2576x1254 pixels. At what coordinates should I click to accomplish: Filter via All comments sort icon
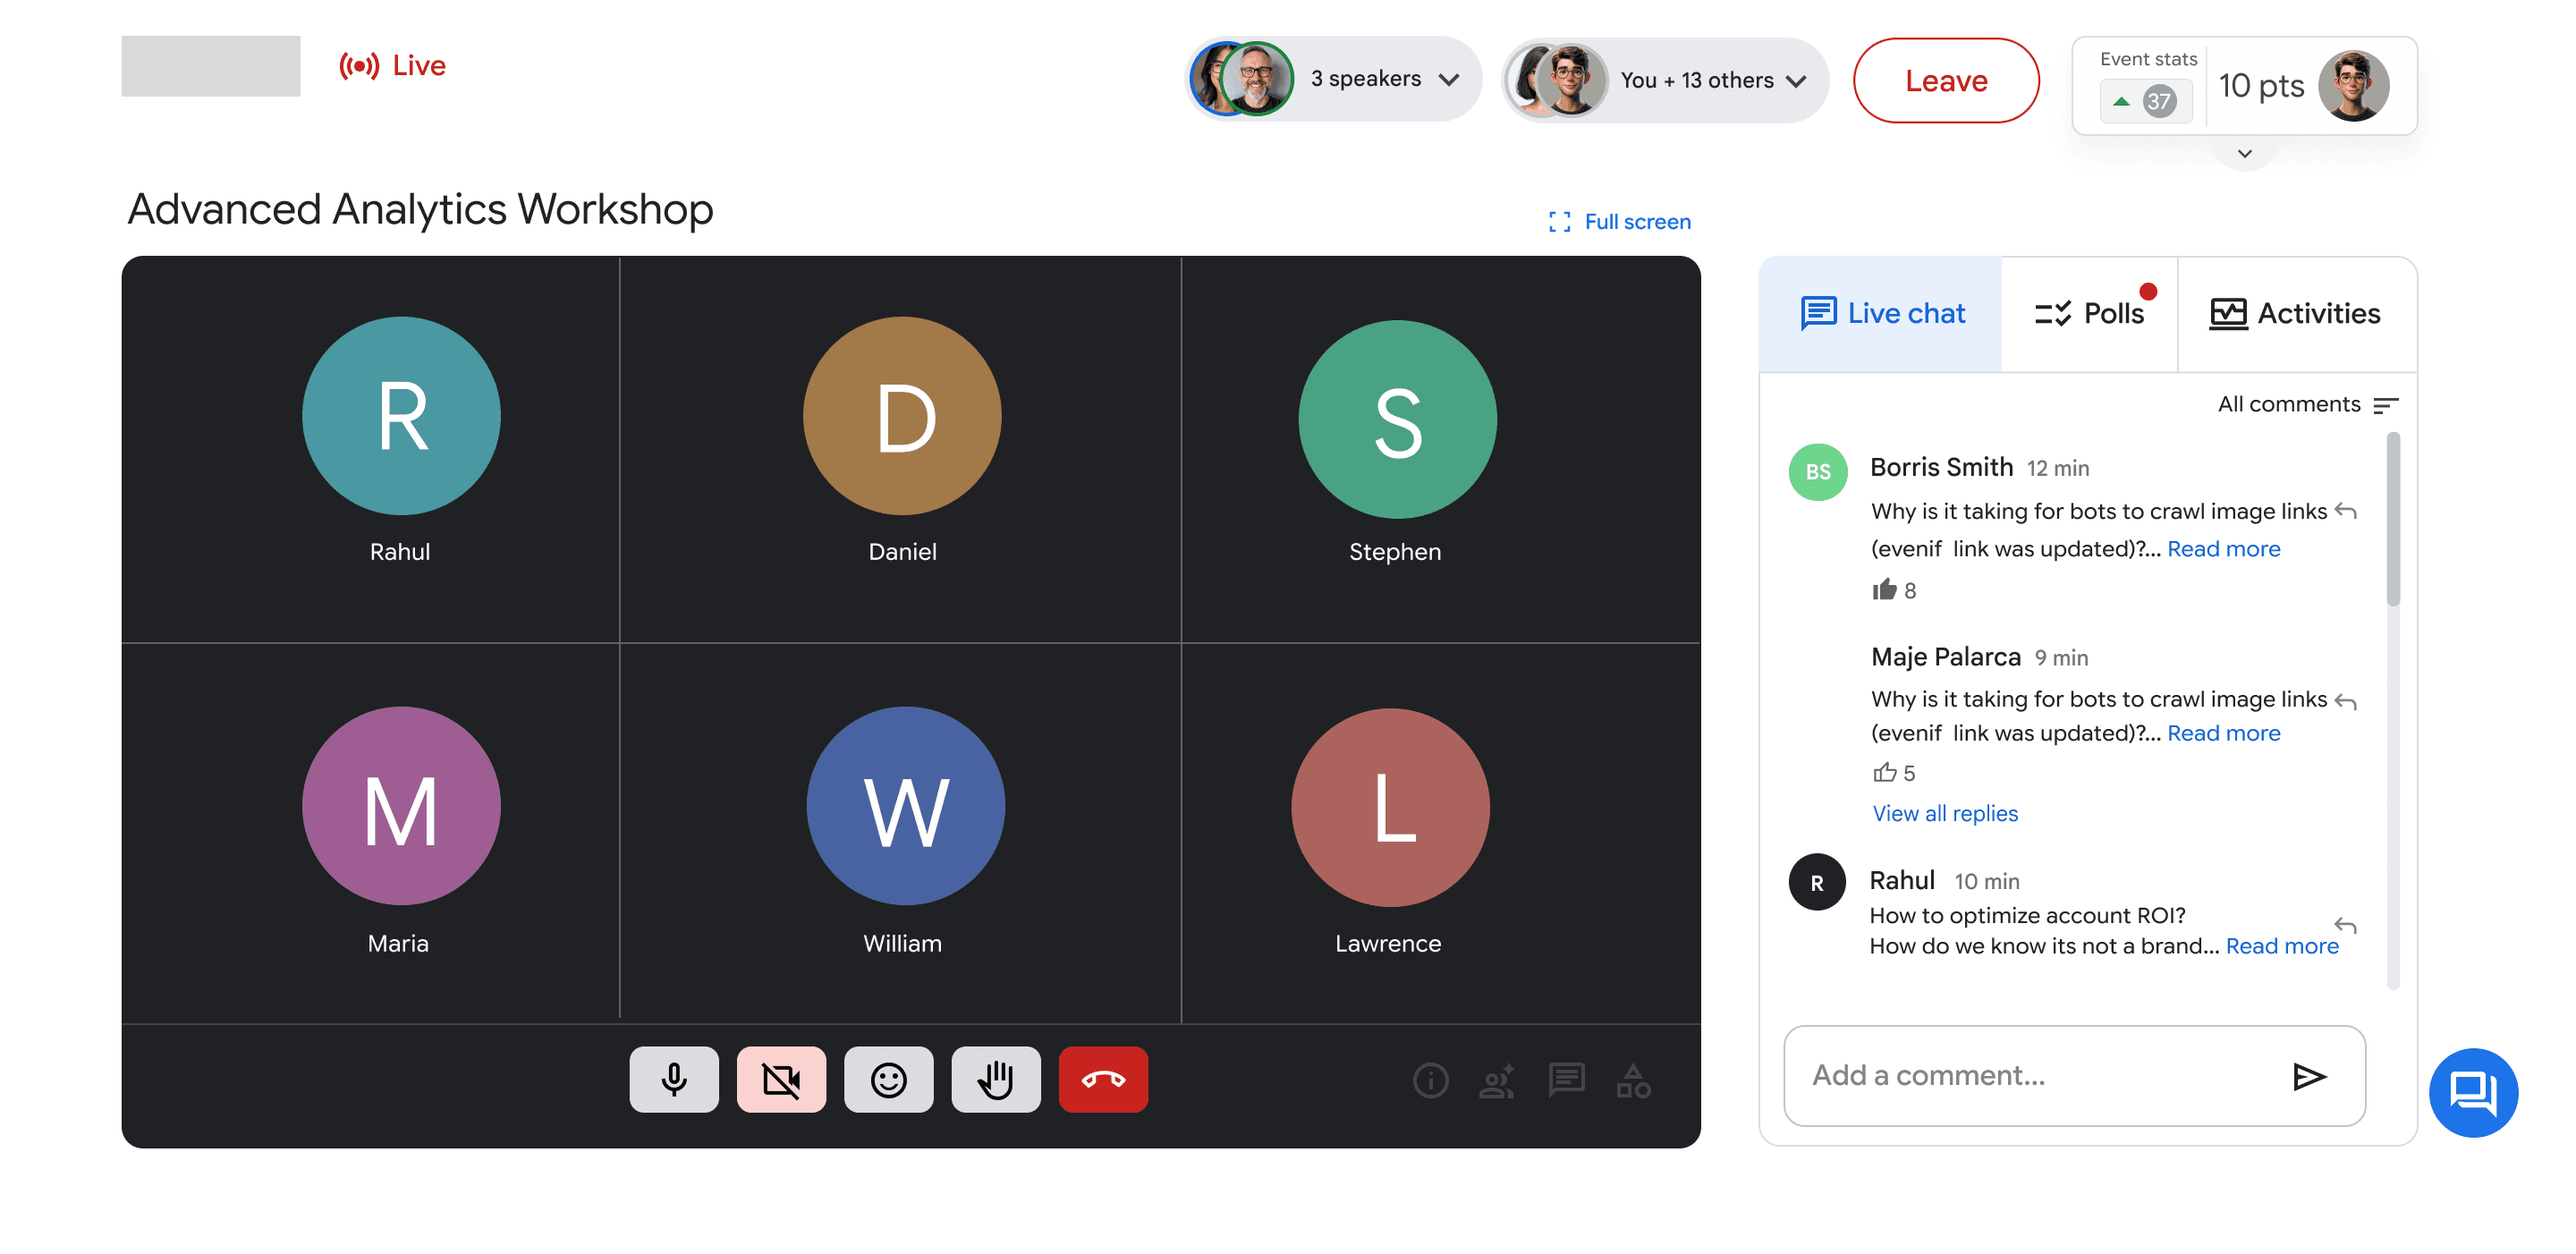pos(2385,405)
